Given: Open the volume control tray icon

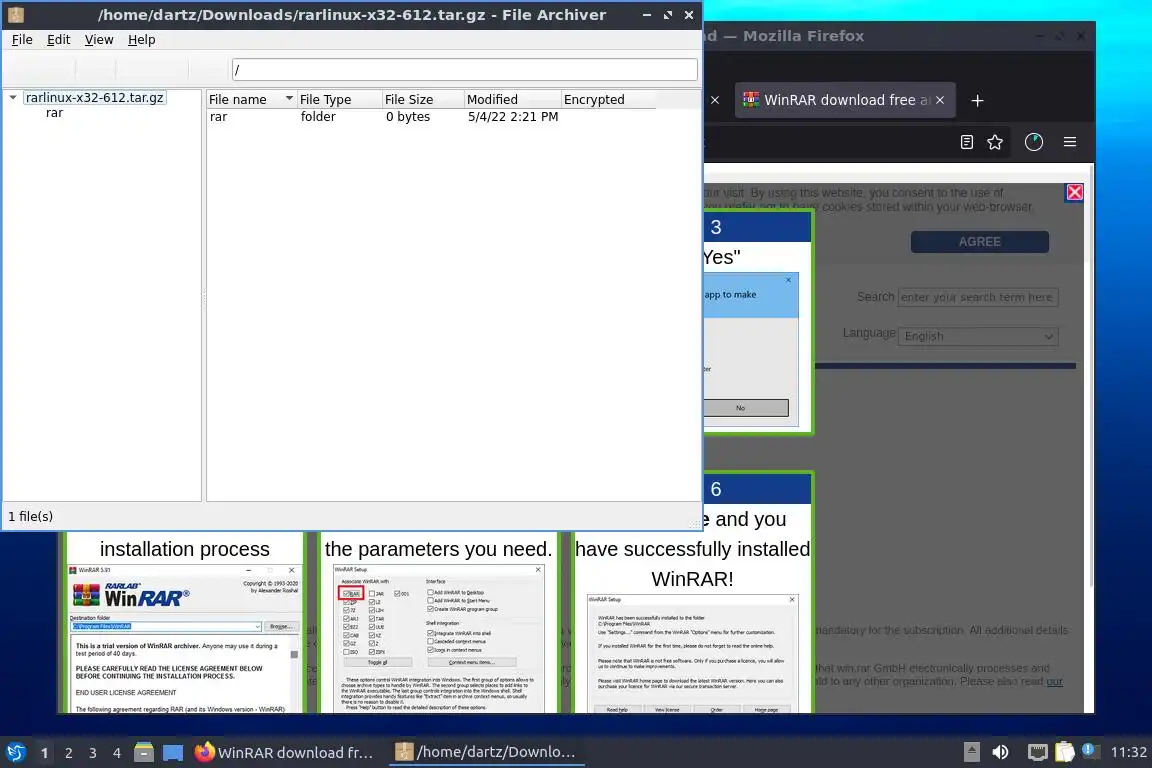Looking at the screenshot, I should coord(1000,752).
